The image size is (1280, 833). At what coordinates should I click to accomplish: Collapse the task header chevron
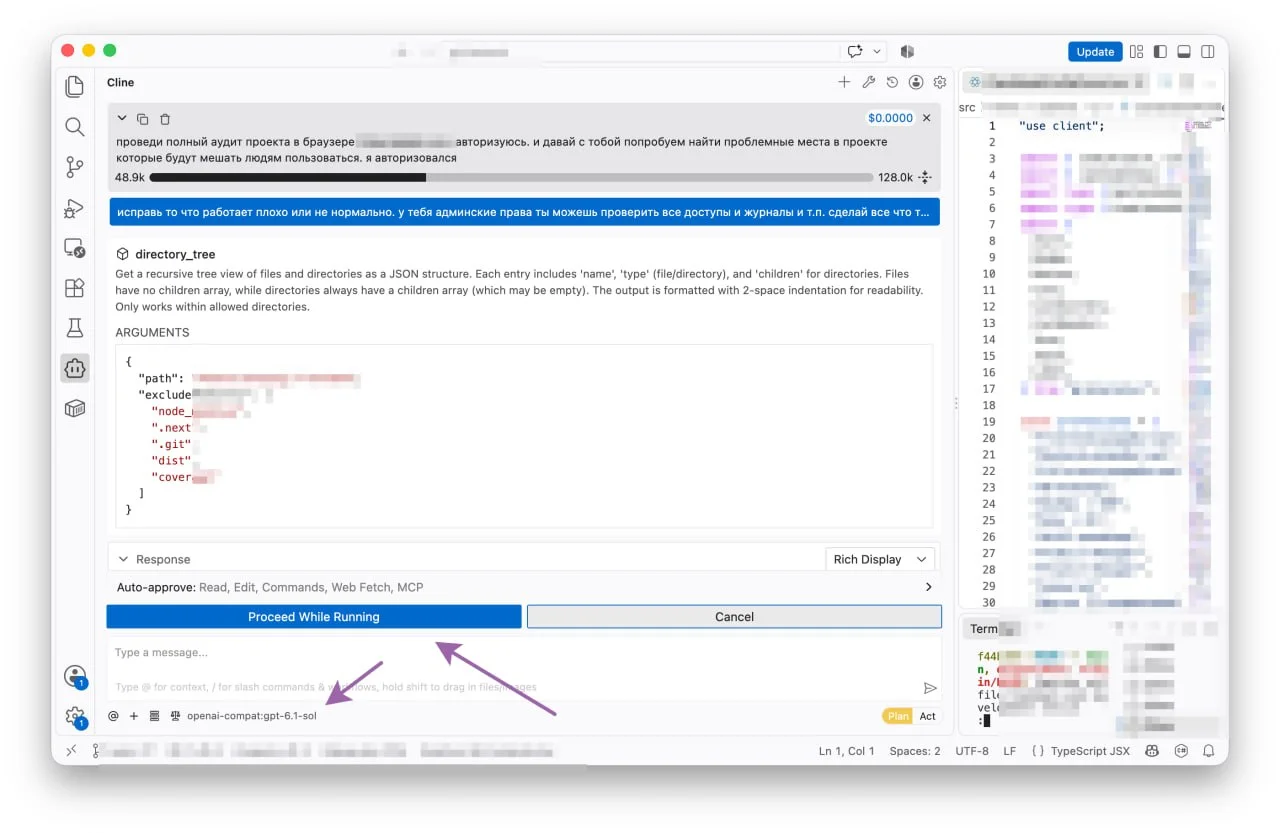(x=122, y=118)
